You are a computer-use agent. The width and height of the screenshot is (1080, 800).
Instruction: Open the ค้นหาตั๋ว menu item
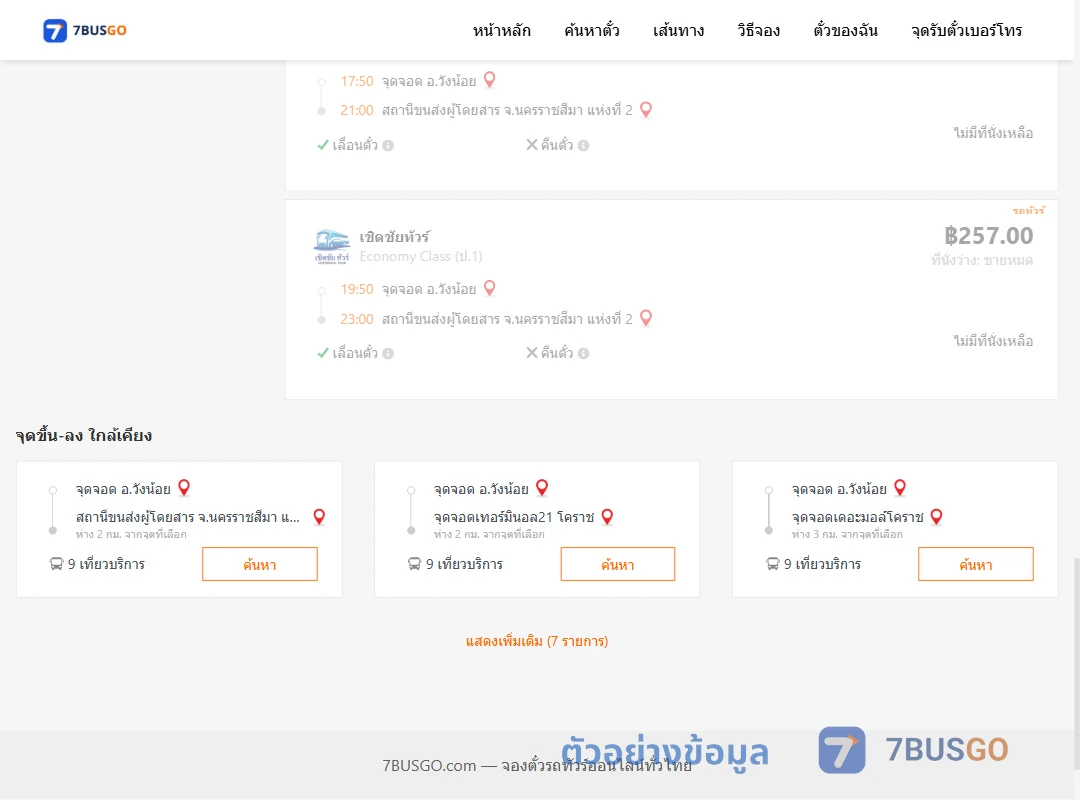592,30
